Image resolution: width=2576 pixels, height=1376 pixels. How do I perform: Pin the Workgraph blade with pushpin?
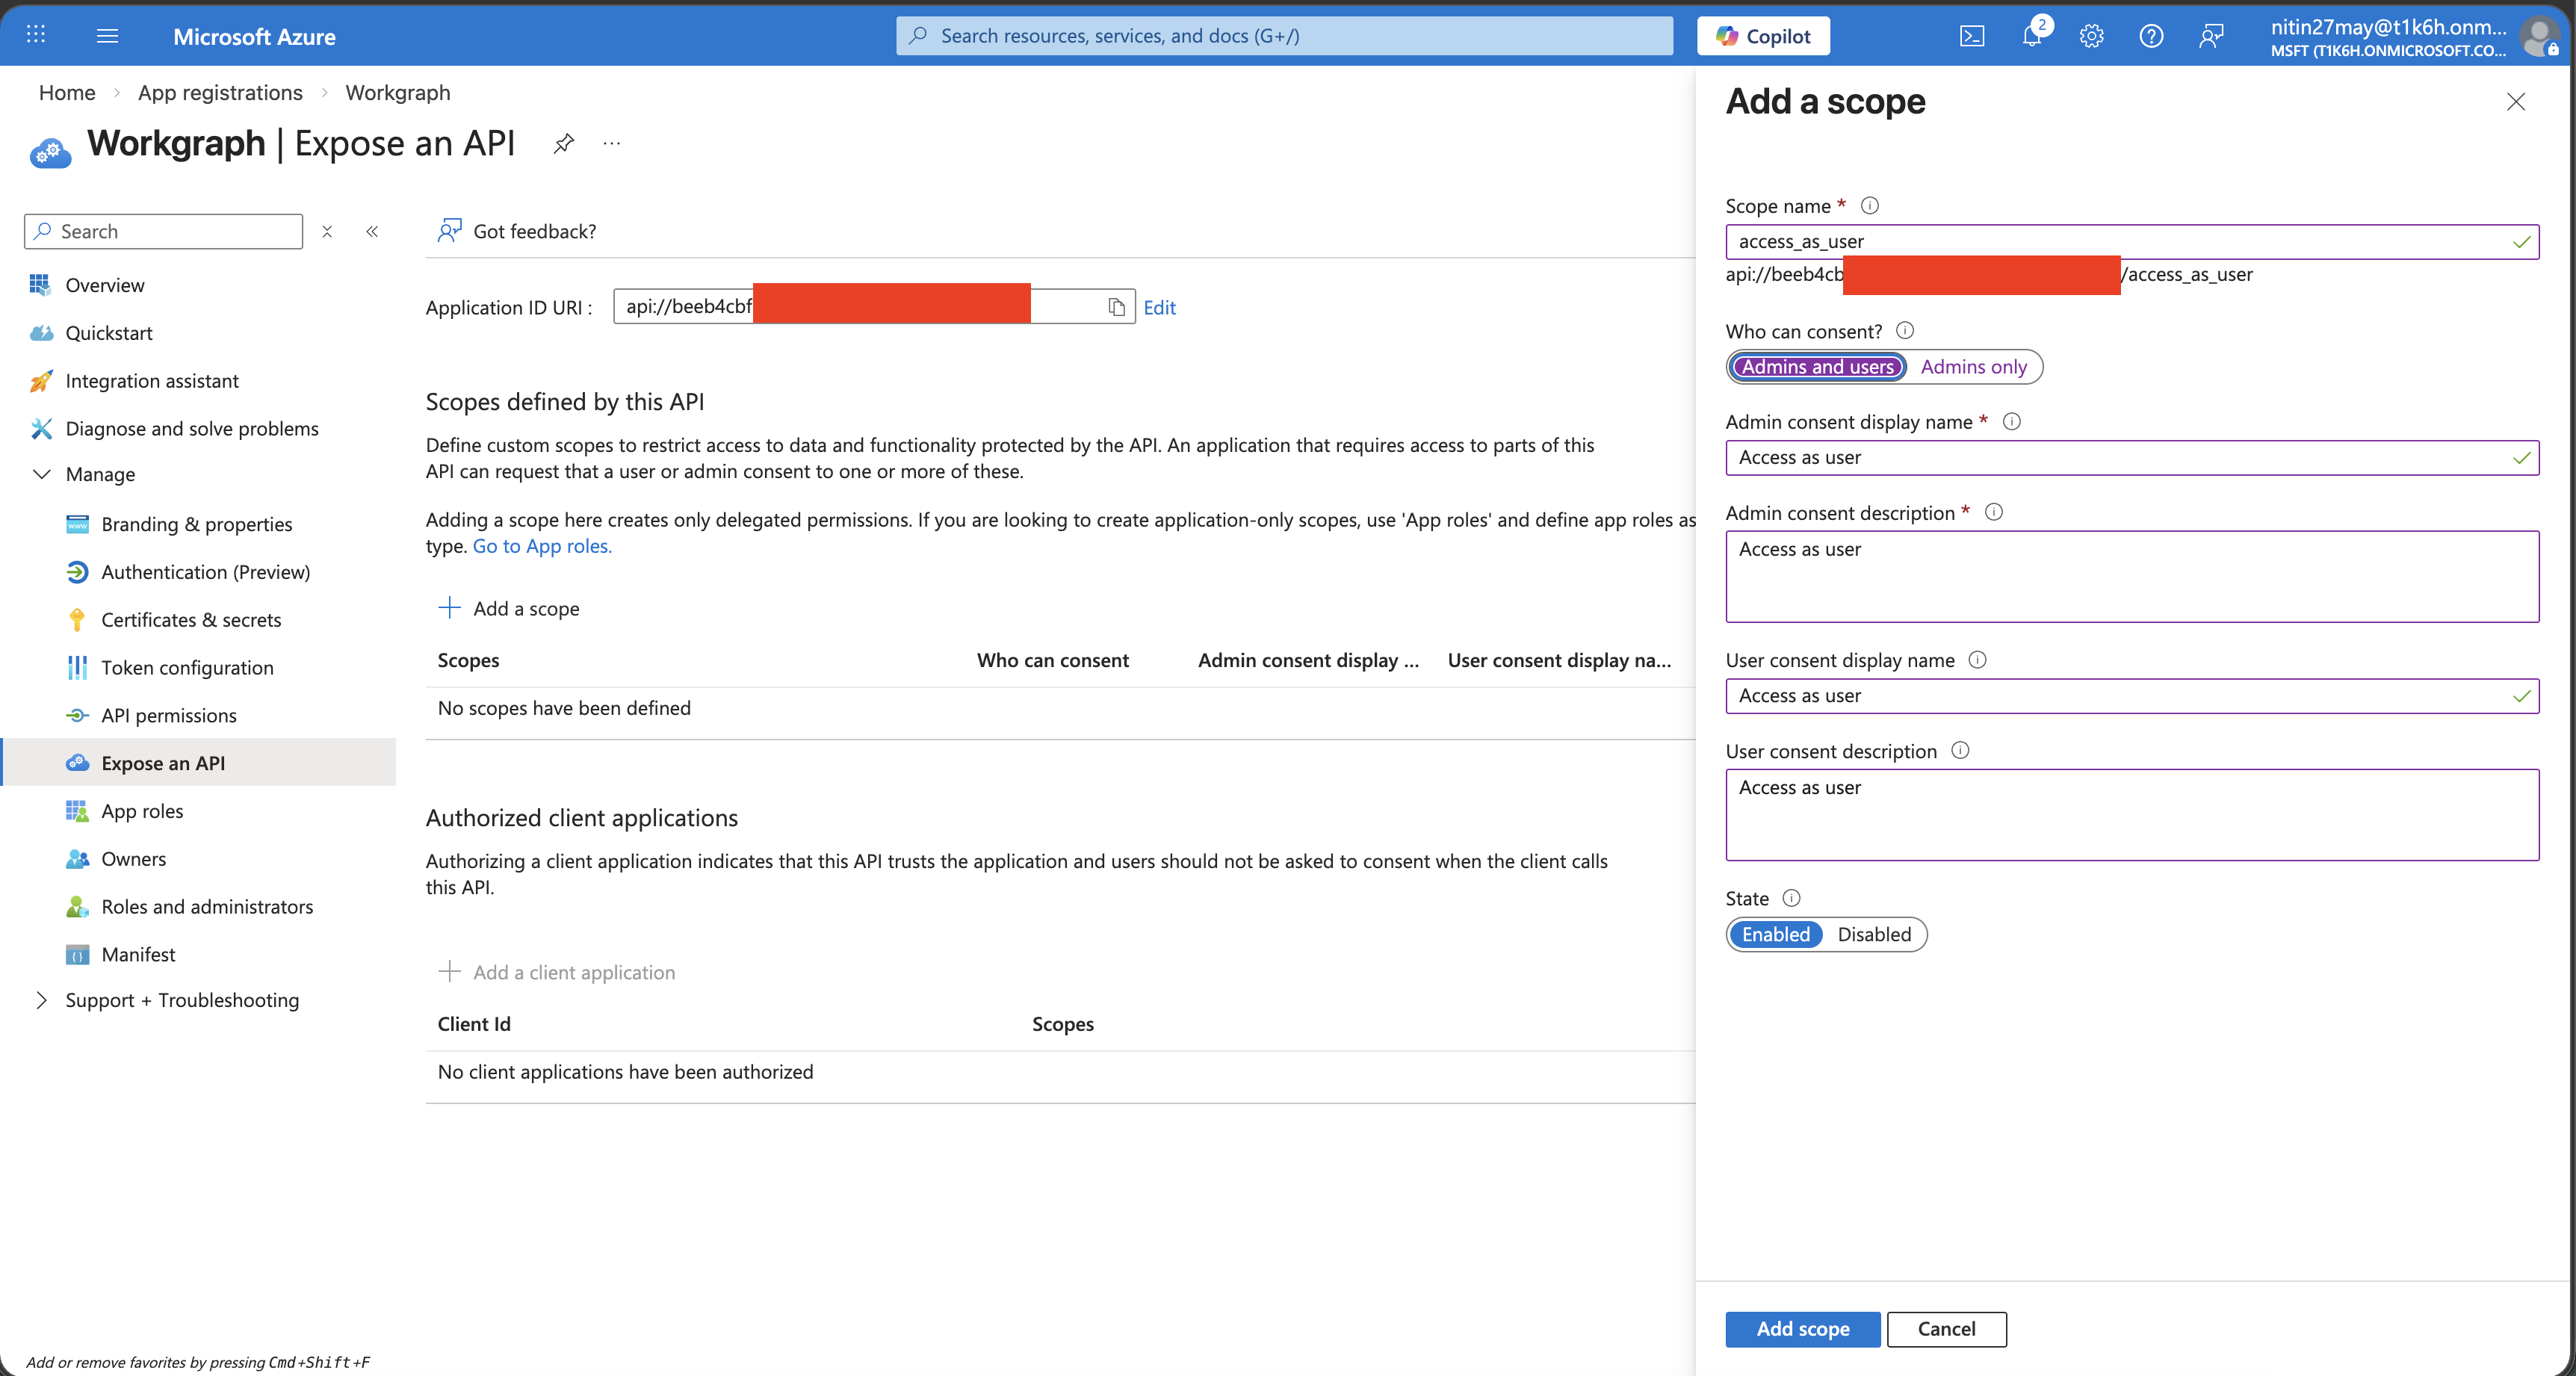coord(564,143)
